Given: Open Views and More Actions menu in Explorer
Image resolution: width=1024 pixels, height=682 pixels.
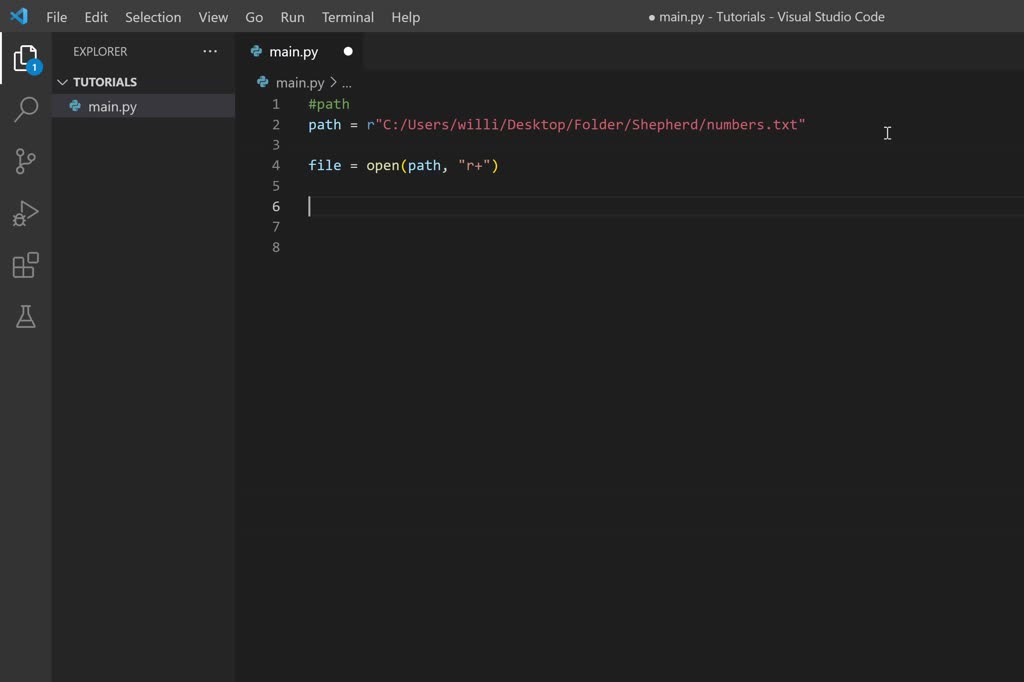Looking at the screenshot, I should 210,51.
